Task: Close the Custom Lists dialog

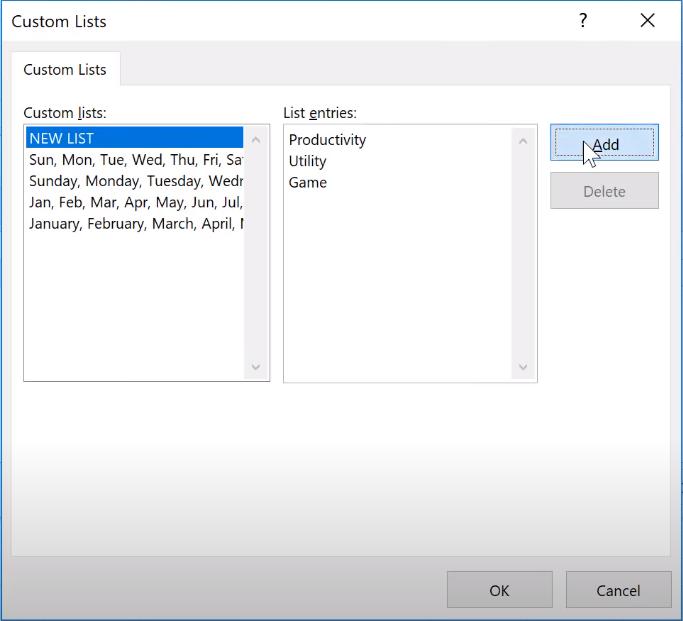Action: tap(647, 21)
